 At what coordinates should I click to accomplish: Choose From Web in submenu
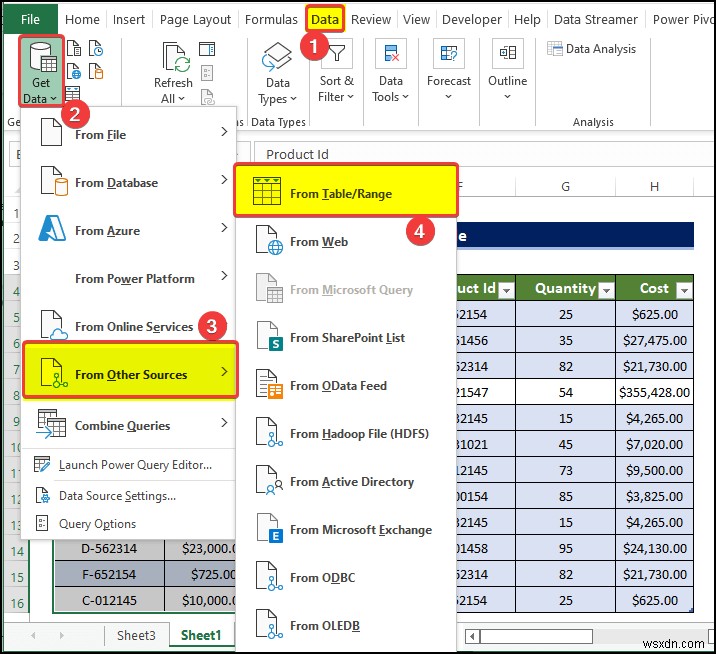[x=346, y=241]
